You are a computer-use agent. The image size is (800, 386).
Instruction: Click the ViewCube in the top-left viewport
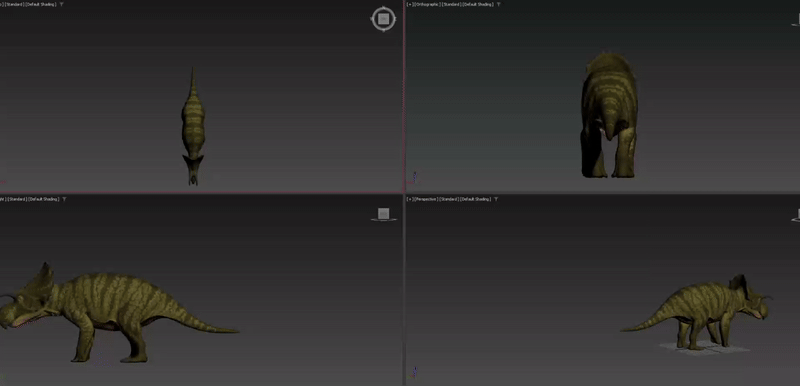[x=384, y=19]
